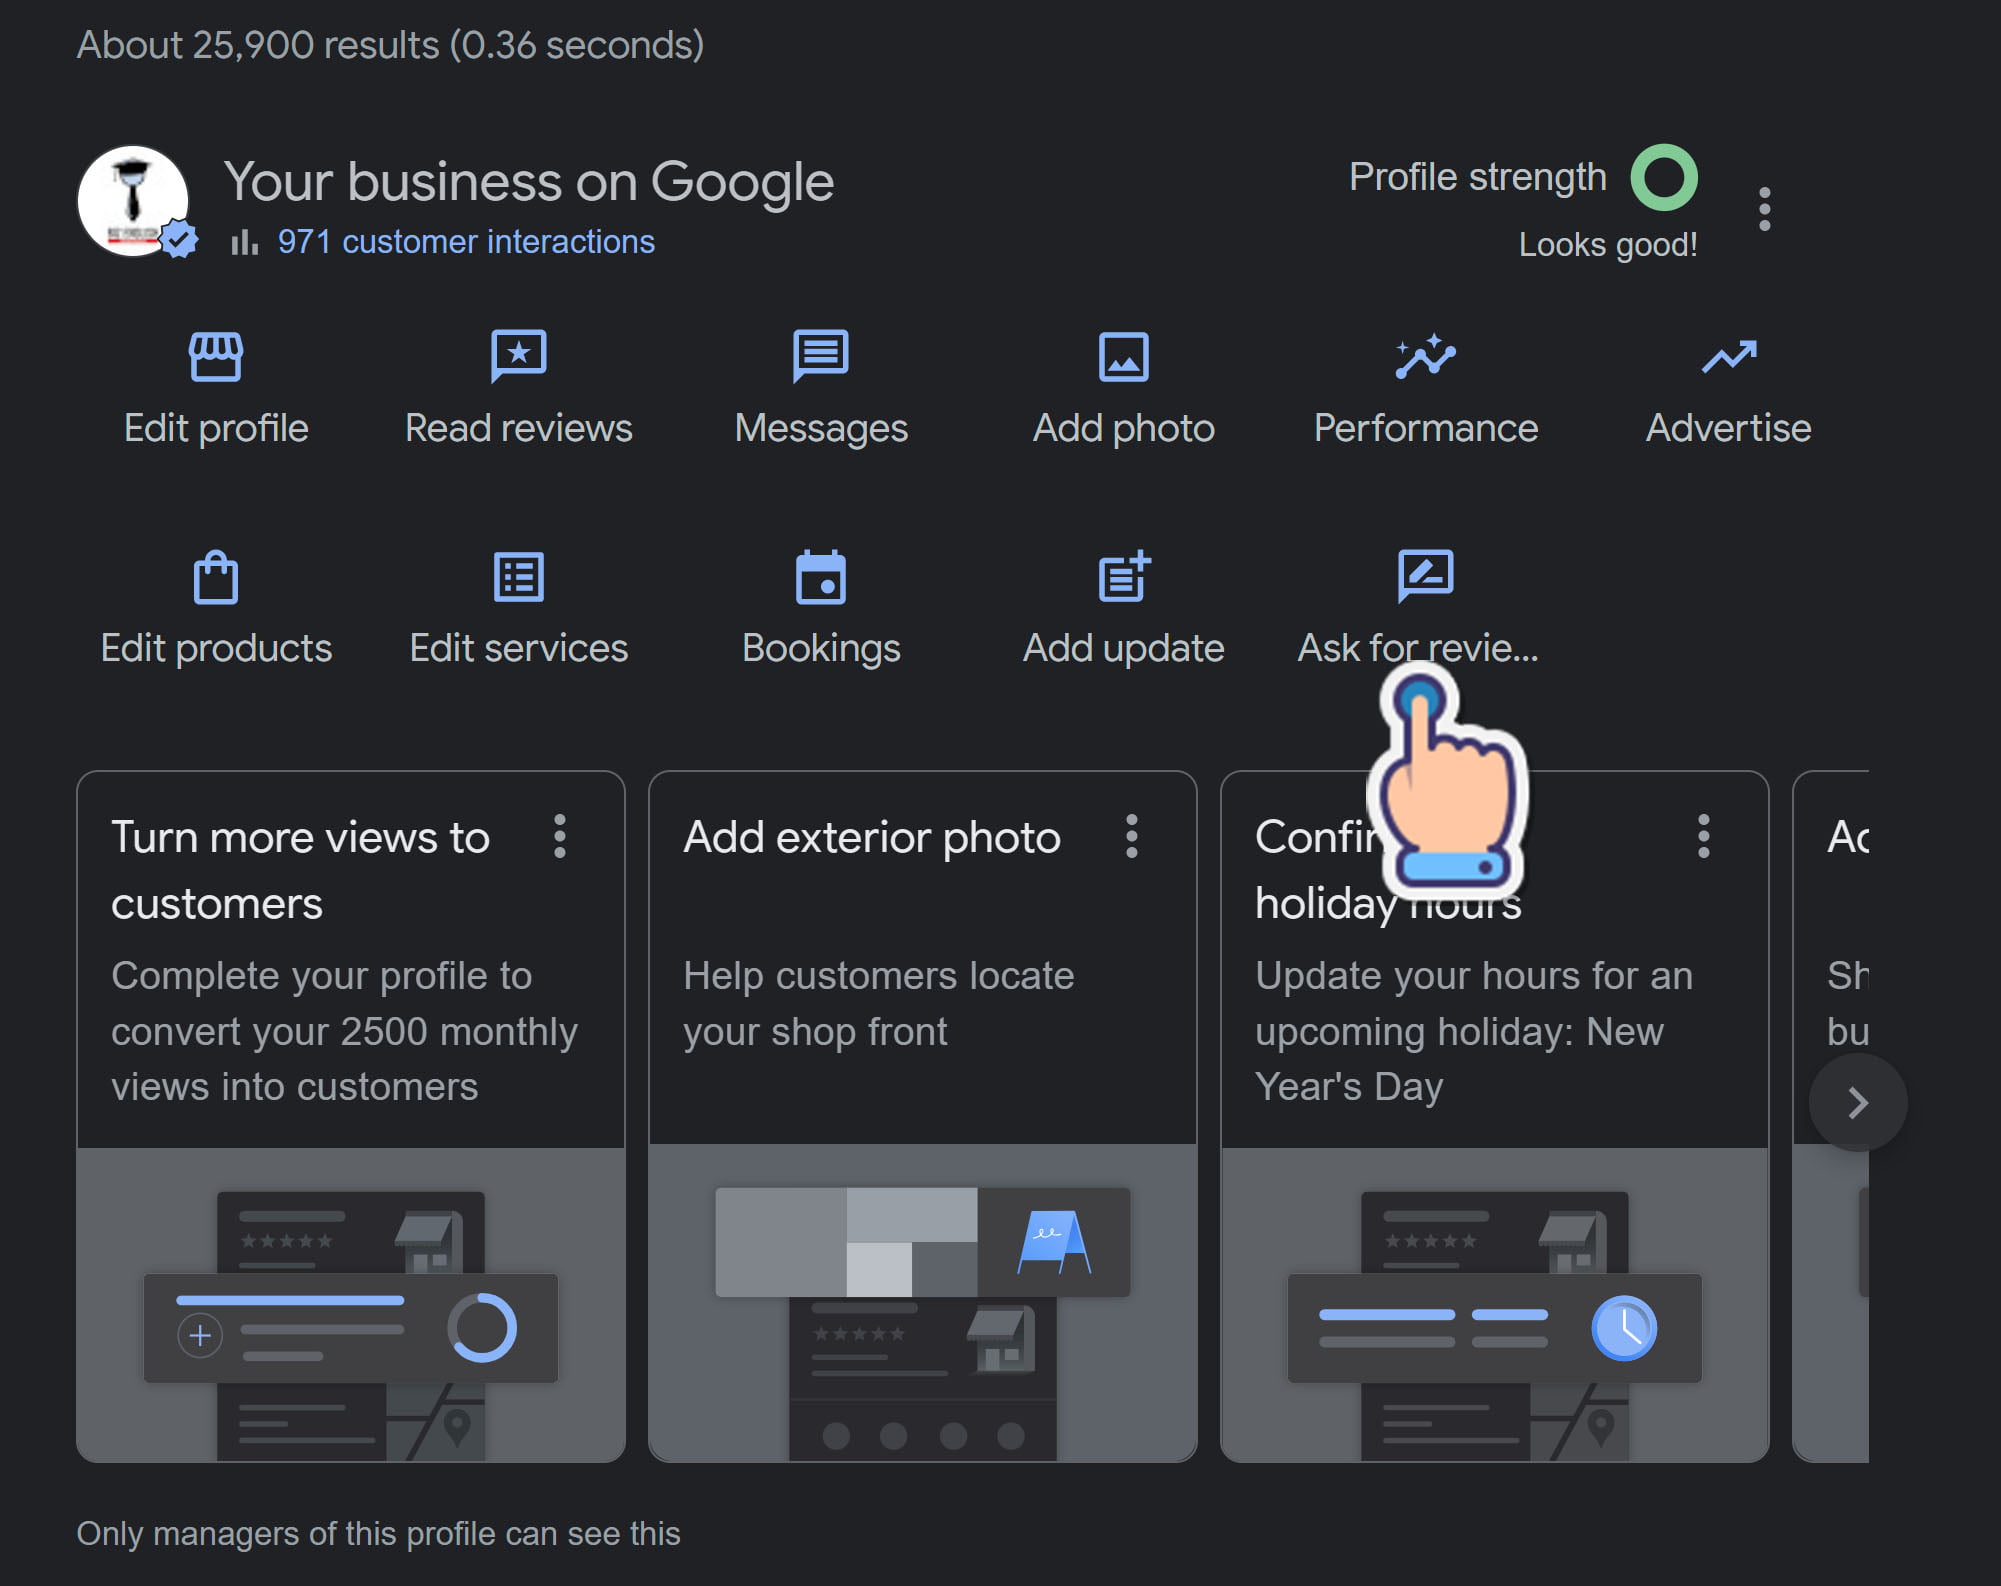
Task: Click the Advertise label
Action: click(x=1729, y=428)
